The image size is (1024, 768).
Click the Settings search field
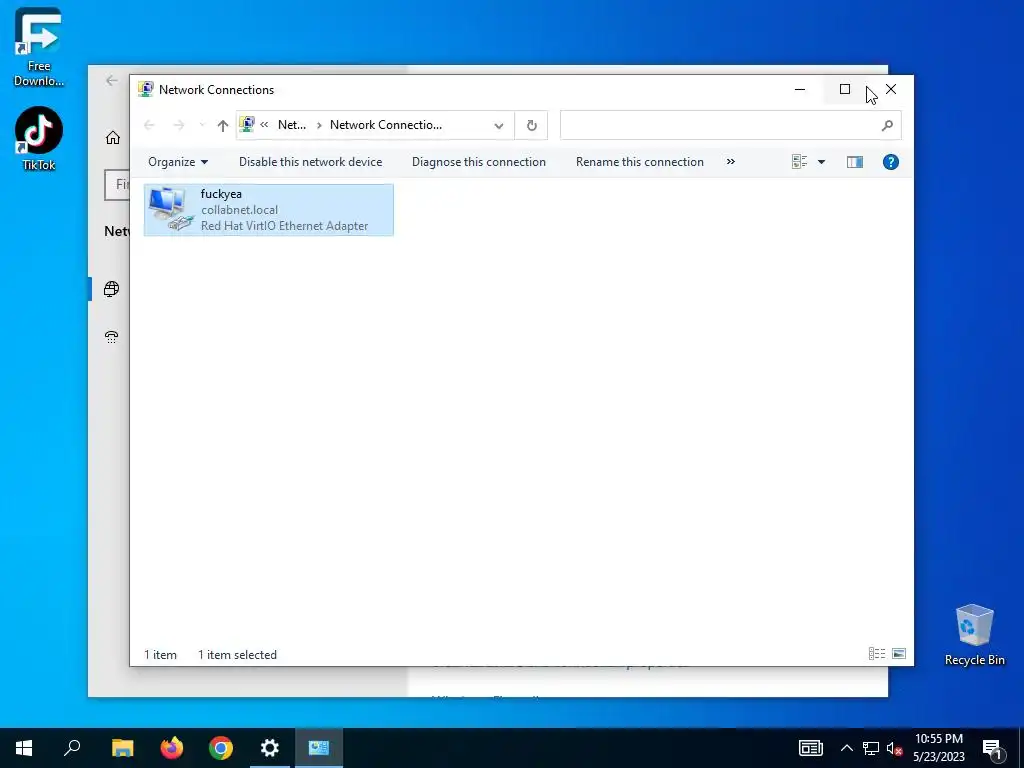(117, 185)
